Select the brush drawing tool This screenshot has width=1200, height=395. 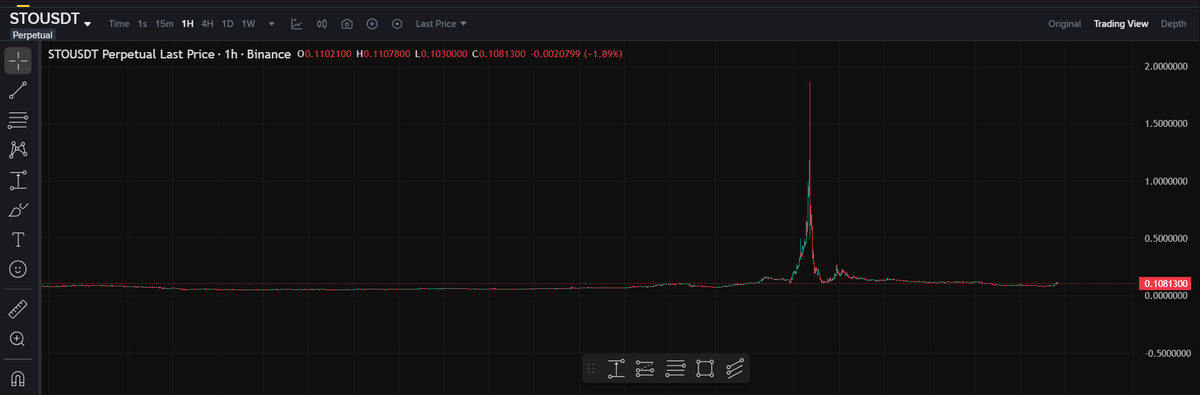pos(18,210)
